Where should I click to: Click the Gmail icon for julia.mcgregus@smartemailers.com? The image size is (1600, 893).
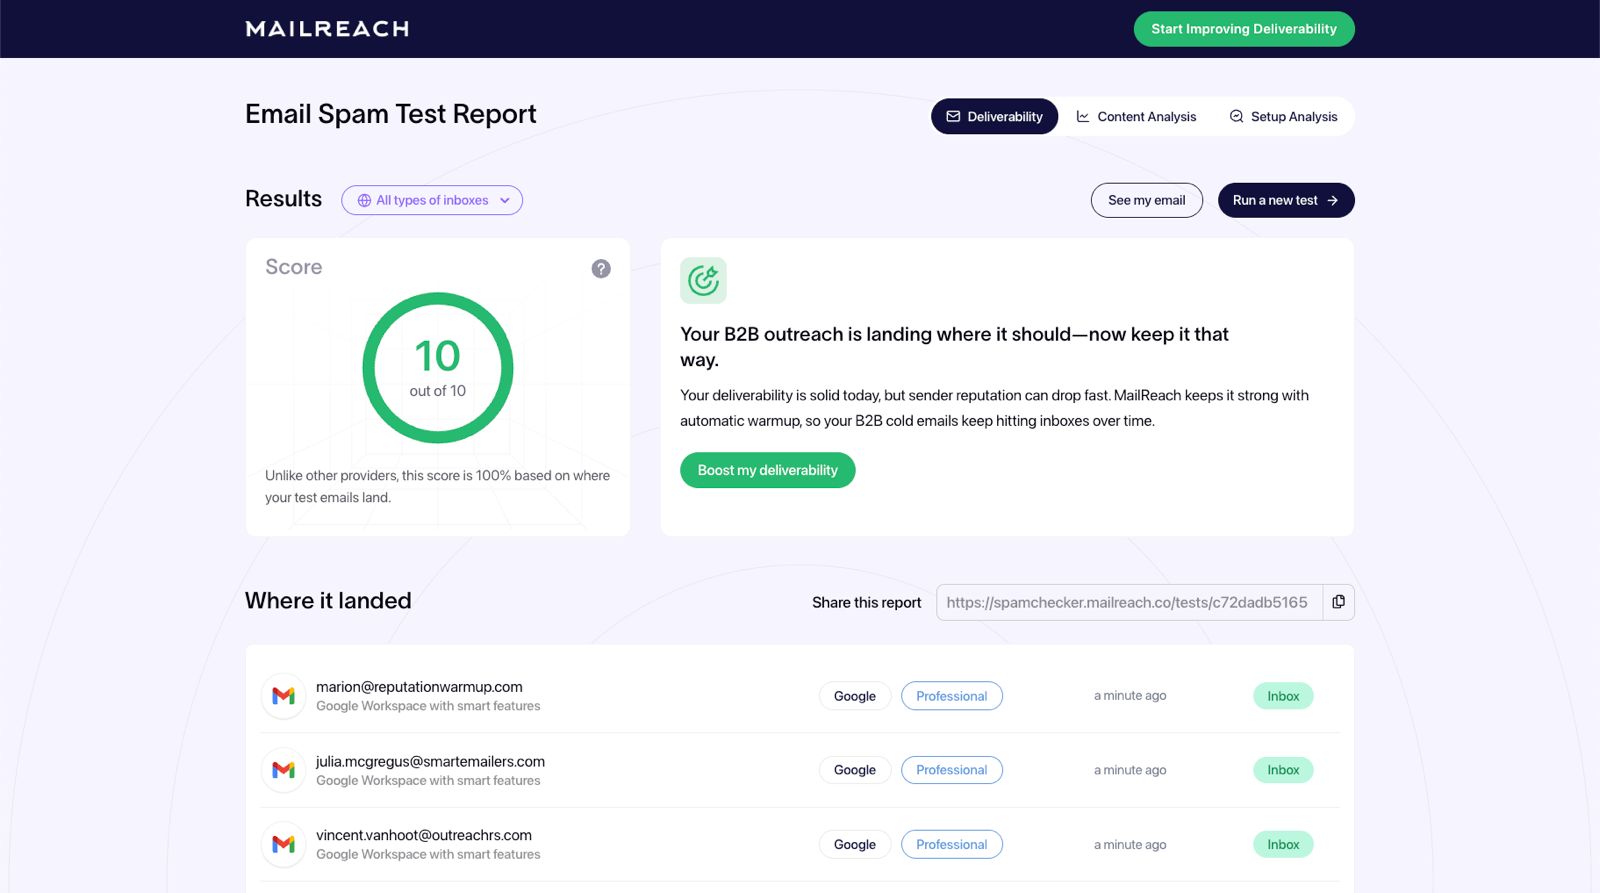pos(284,770)
